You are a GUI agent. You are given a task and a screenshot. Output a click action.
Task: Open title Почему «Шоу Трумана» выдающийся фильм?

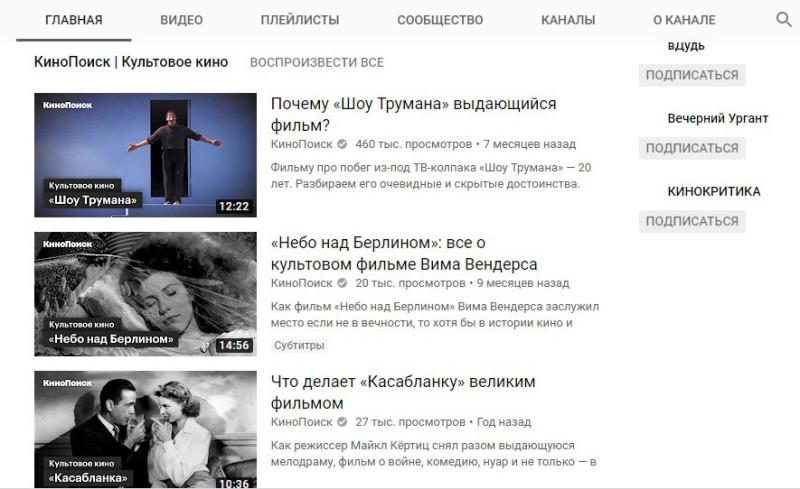413,114
